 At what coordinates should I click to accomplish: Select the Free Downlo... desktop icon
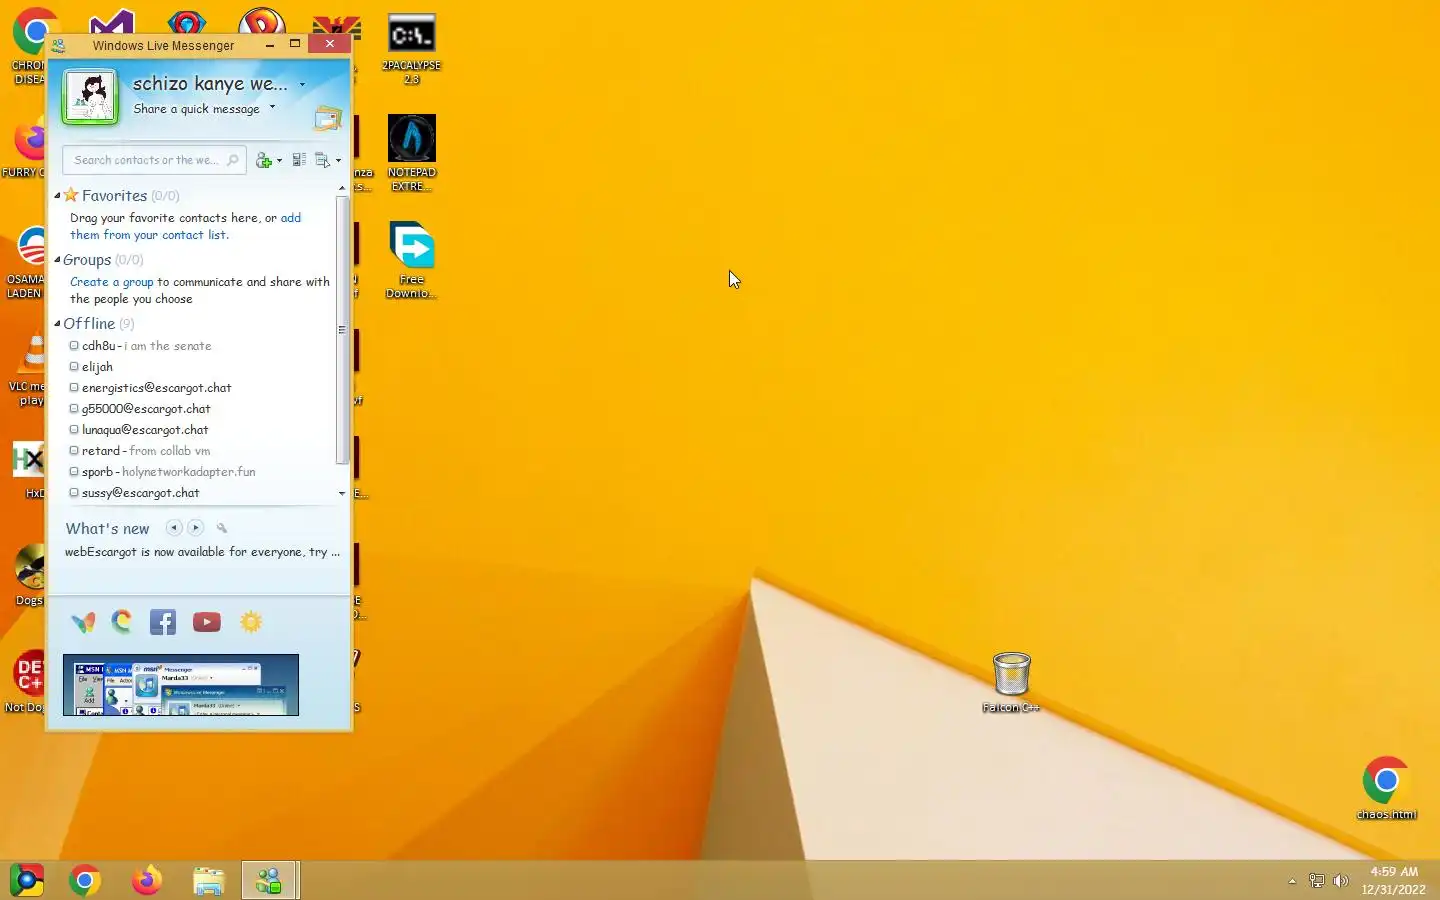click(411, 260)
